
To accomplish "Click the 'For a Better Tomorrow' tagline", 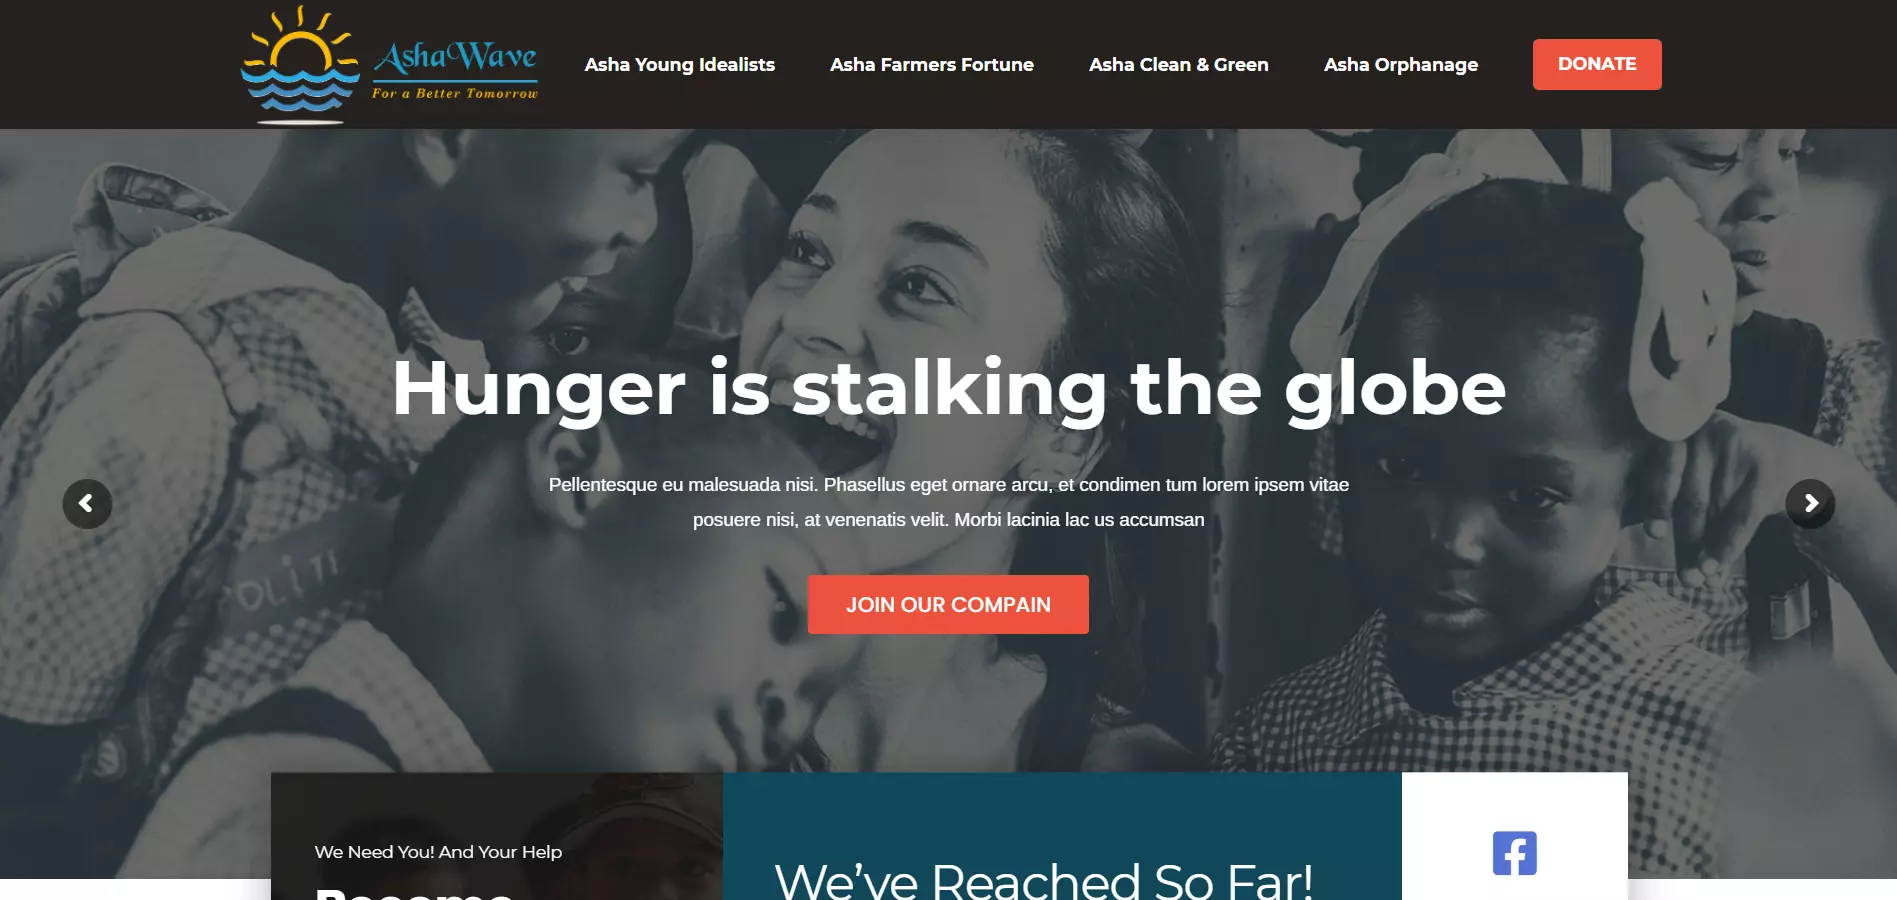I will pos(455,93).
